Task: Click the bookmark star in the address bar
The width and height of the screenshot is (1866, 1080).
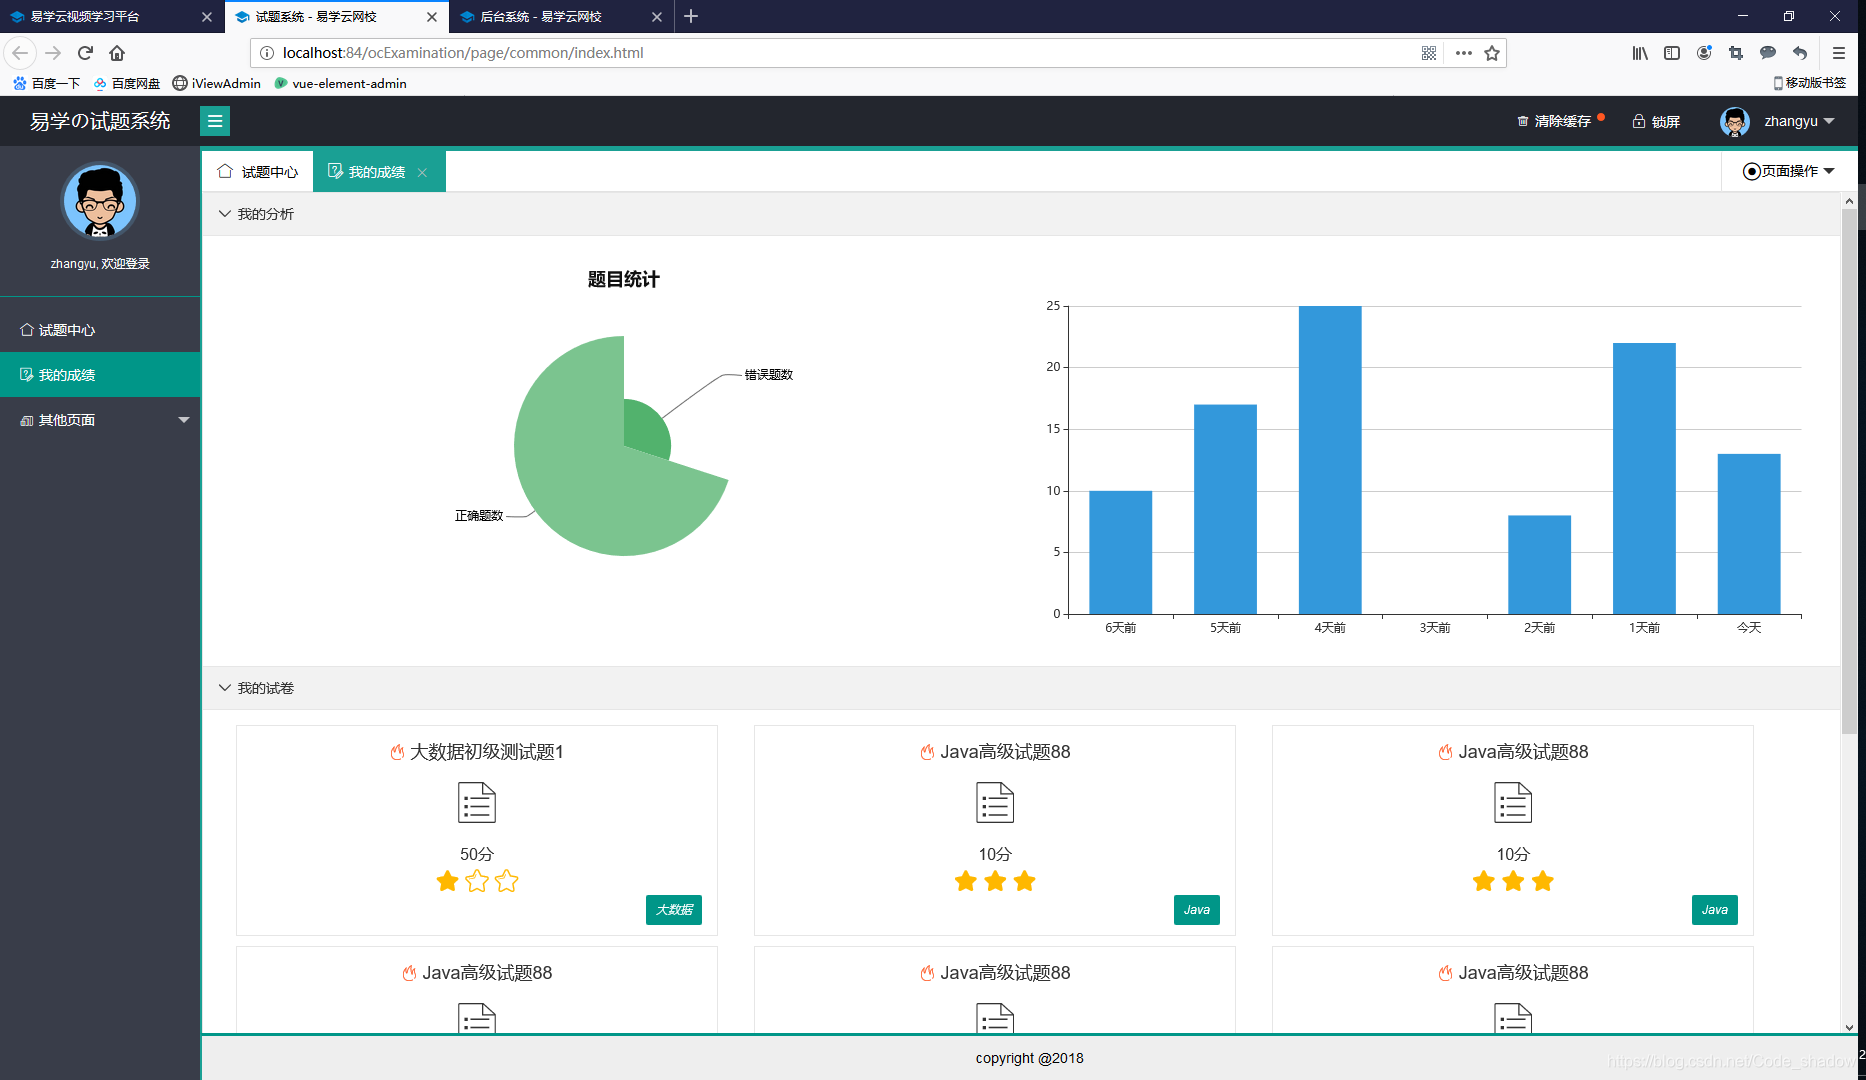Action: 1492,53
